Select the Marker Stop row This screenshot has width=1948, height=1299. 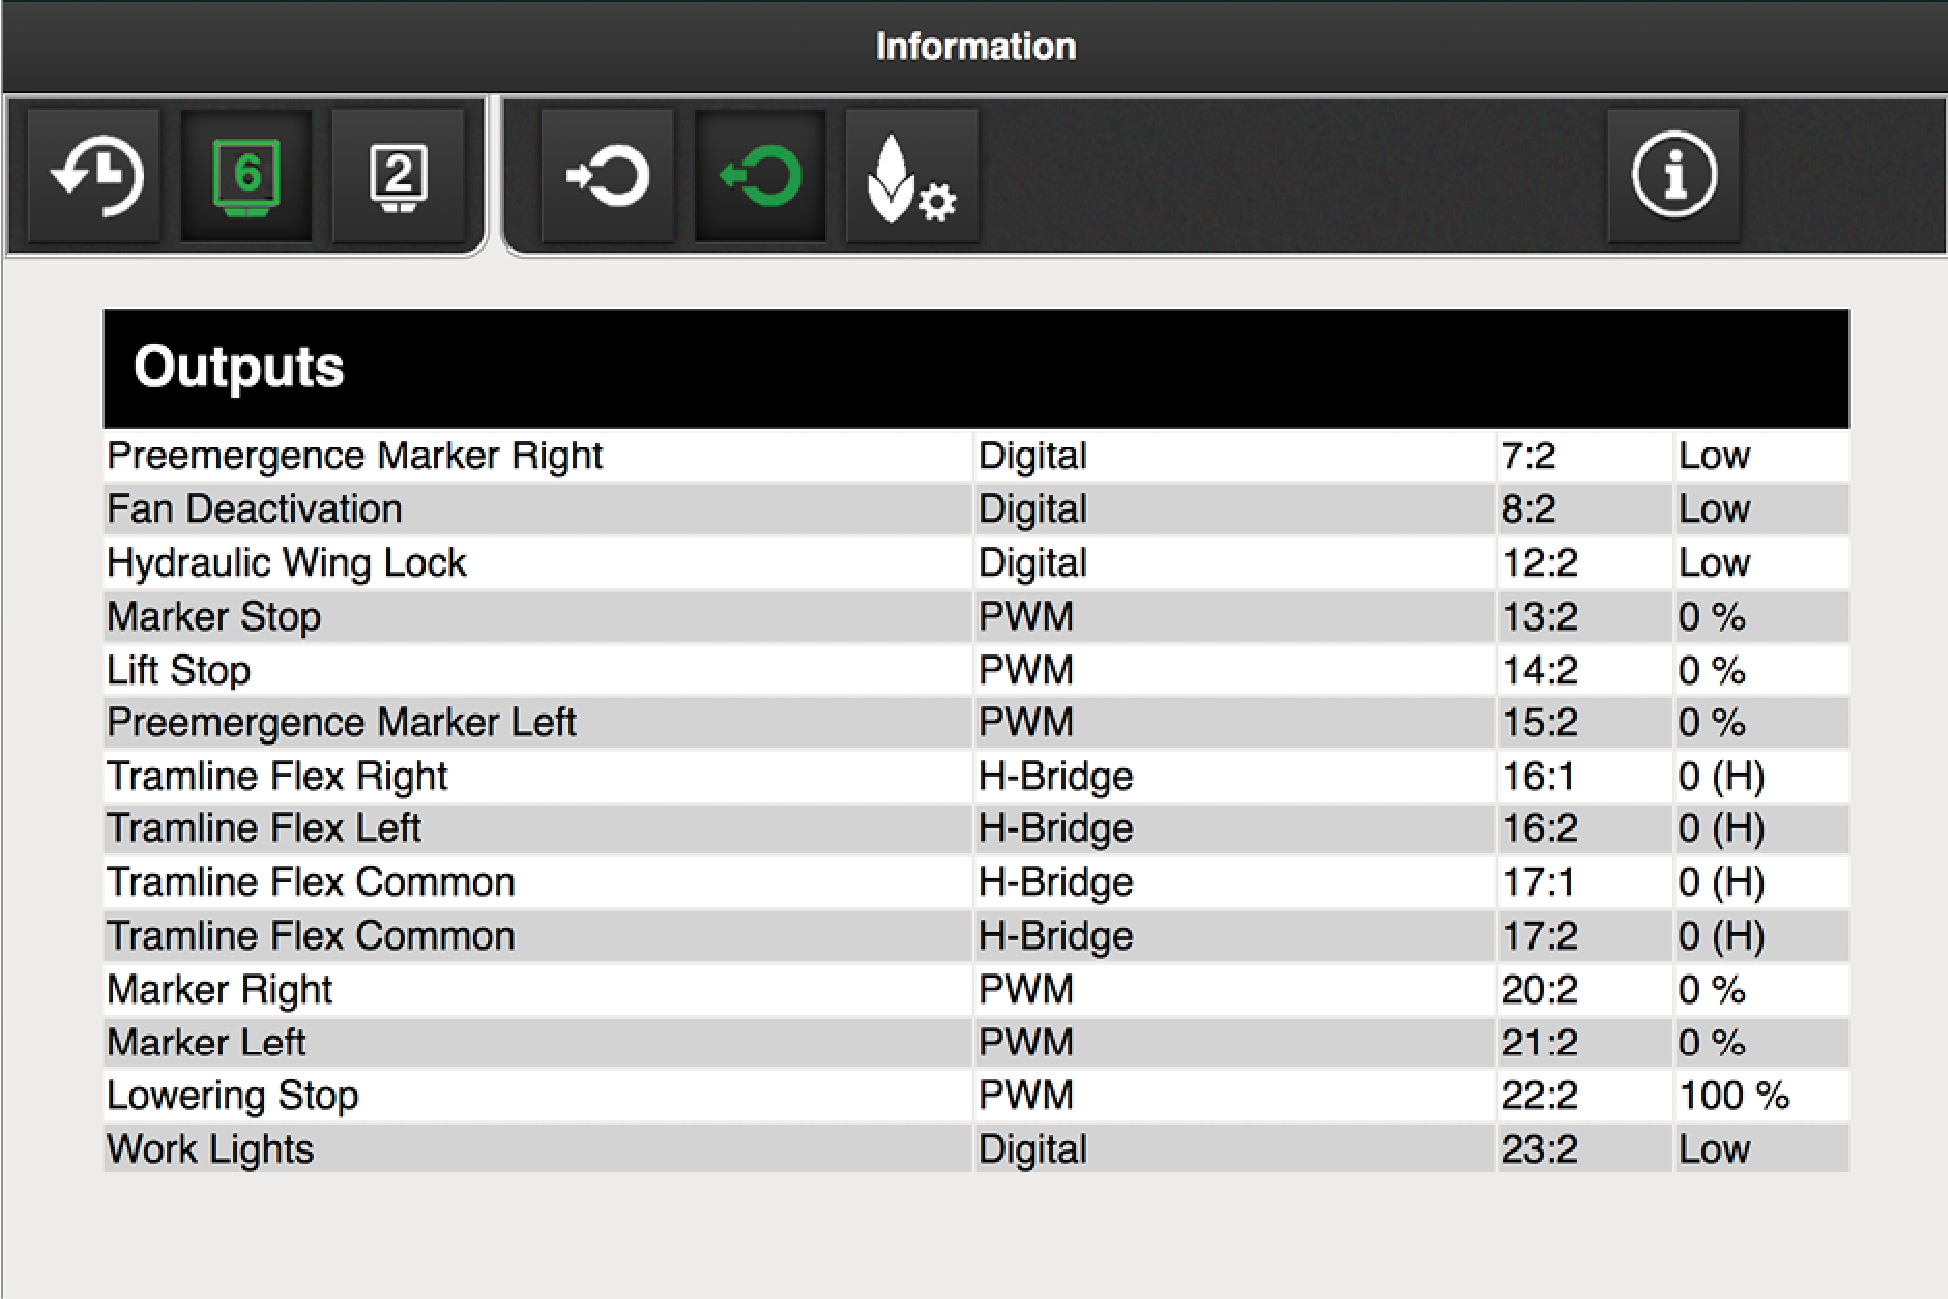point(214,617)
